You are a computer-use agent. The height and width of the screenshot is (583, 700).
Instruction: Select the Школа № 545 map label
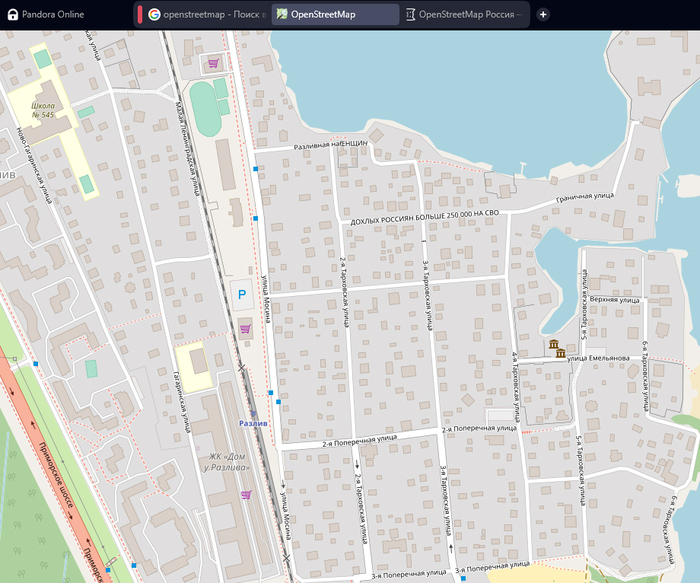pos(42,110)
